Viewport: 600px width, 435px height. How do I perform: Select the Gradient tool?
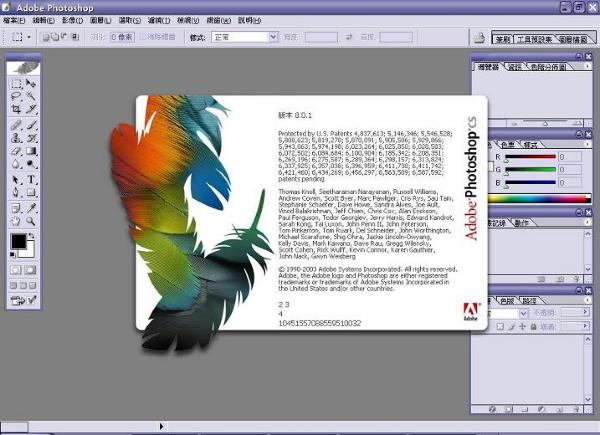click(31, 151)
